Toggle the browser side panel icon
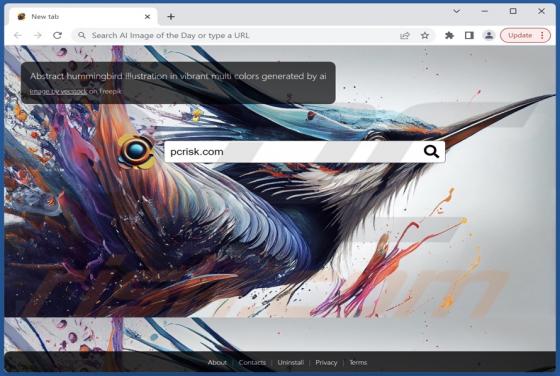This screenshot has height=376, width=560. coord(469,35)
